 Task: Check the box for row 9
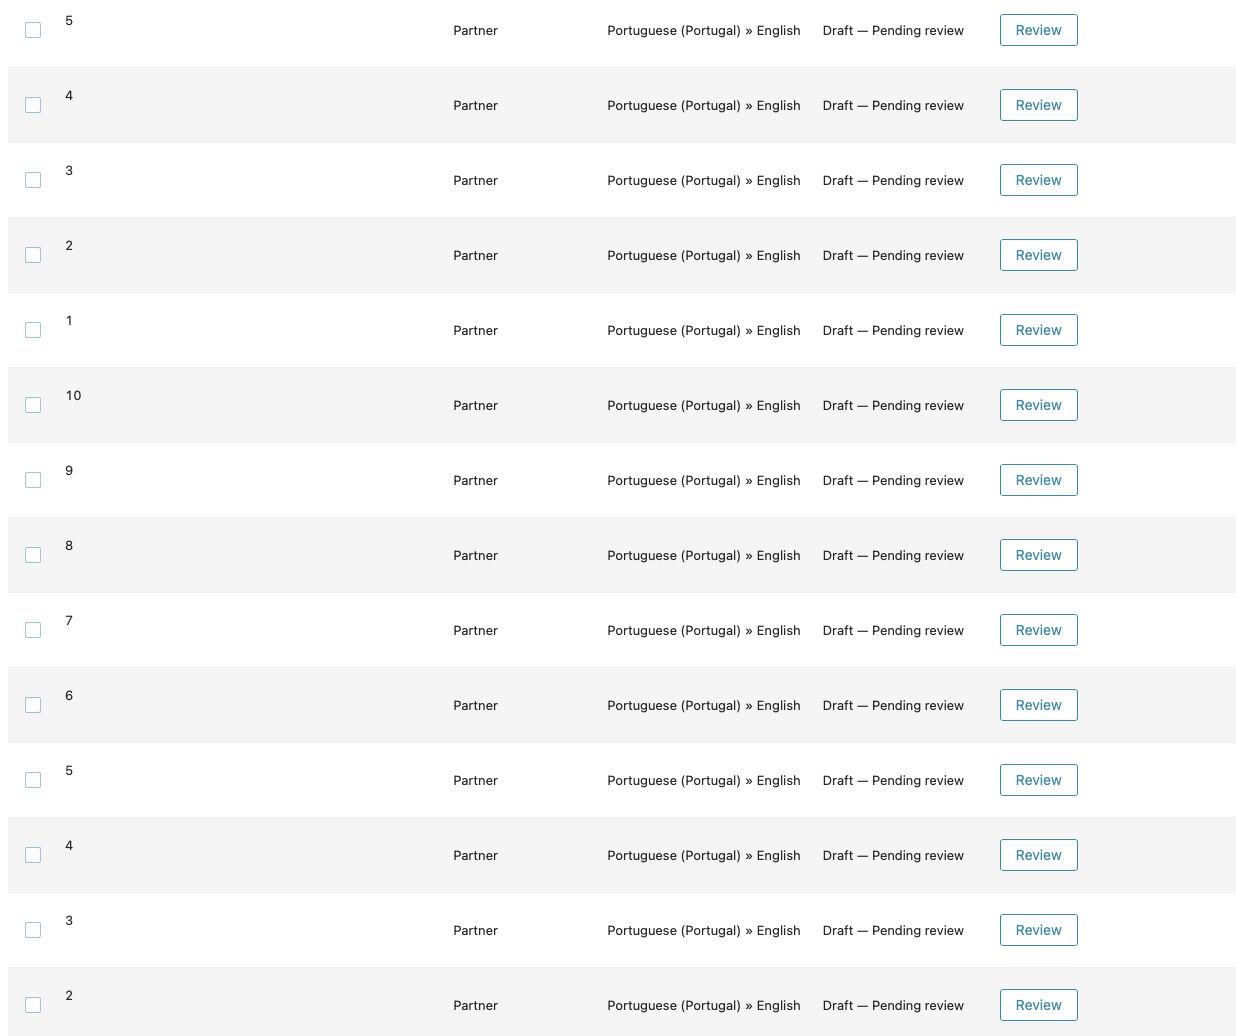pyautogui.click(x=33, y=480)
